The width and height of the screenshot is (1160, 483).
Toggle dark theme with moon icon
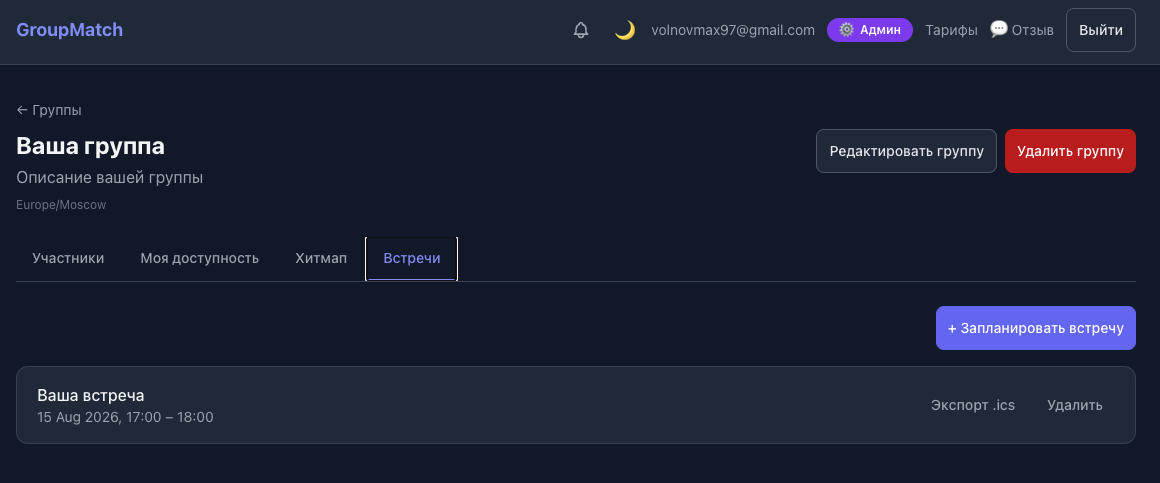click(x=624, y=30)
